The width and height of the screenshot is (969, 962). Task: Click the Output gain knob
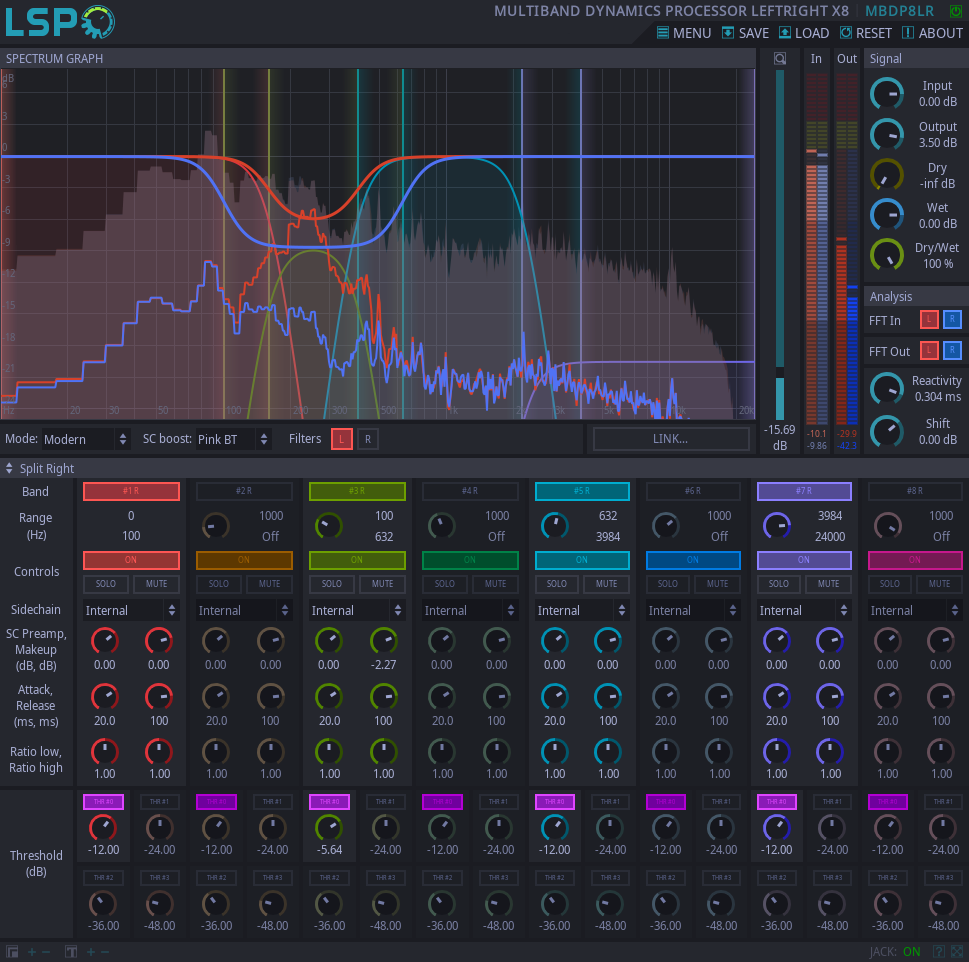click(887, 135)
